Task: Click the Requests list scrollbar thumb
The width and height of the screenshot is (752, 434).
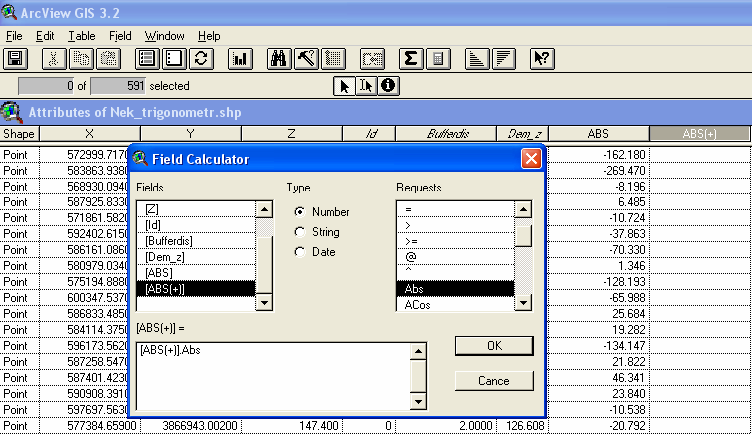Action: coord(523,235)
